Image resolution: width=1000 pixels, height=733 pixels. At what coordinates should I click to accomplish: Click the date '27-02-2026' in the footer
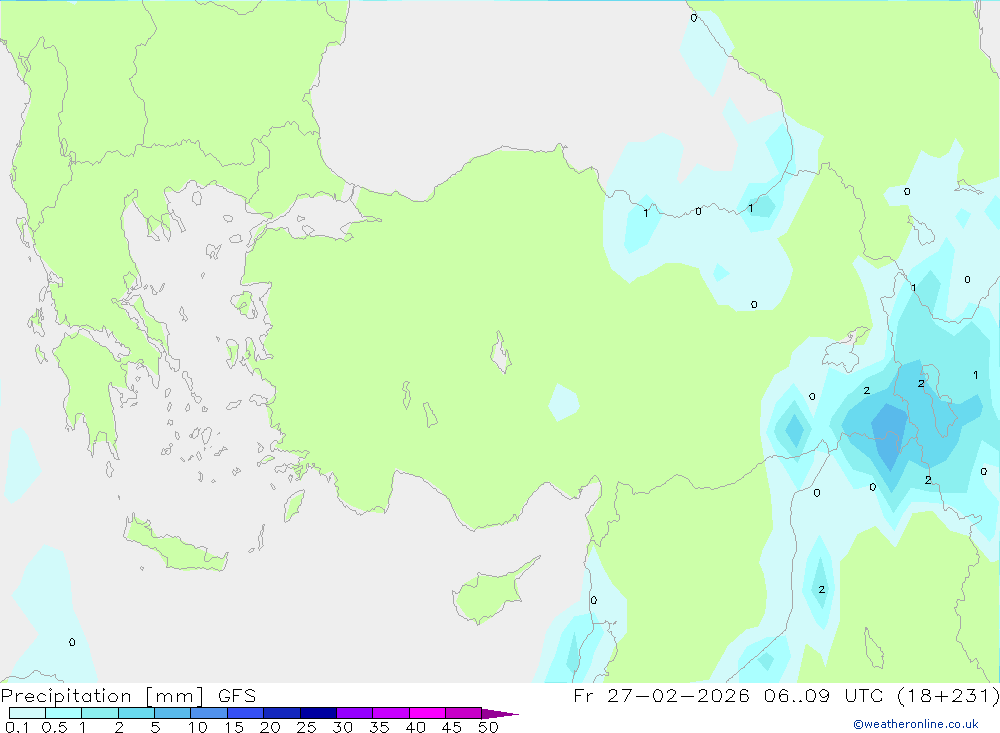click(678, 696)
